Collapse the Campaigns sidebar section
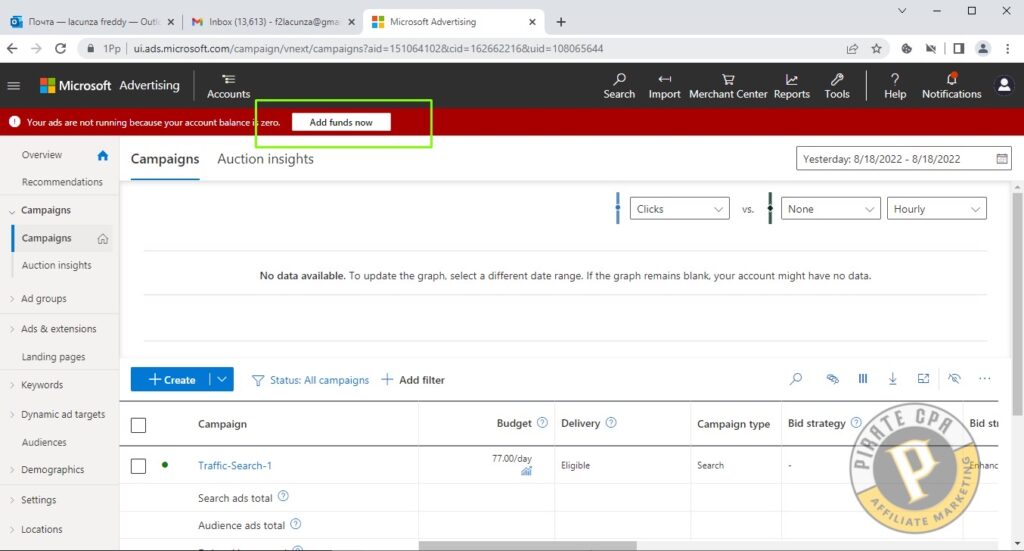 pyautogui.click(x=12, y=211)
